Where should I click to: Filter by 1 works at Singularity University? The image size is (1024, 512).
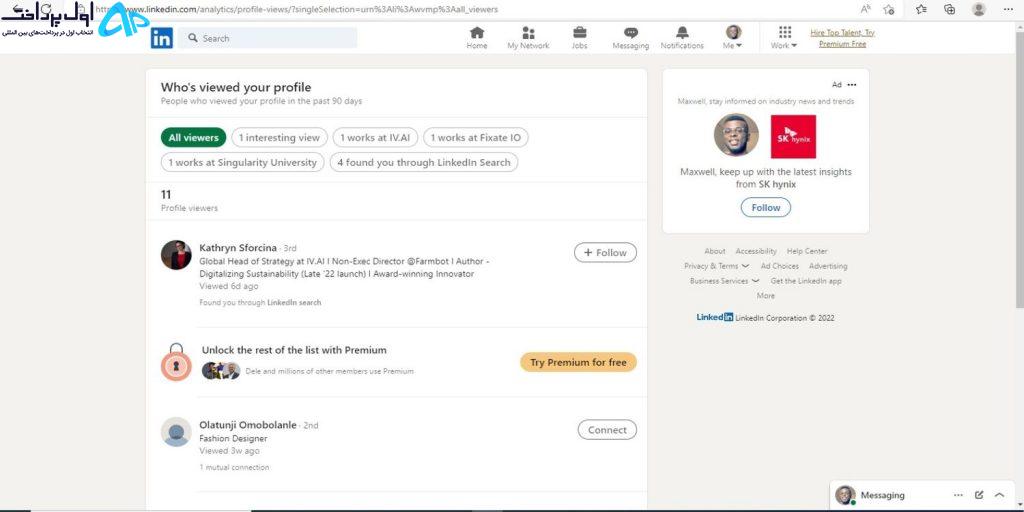point(242,162)
